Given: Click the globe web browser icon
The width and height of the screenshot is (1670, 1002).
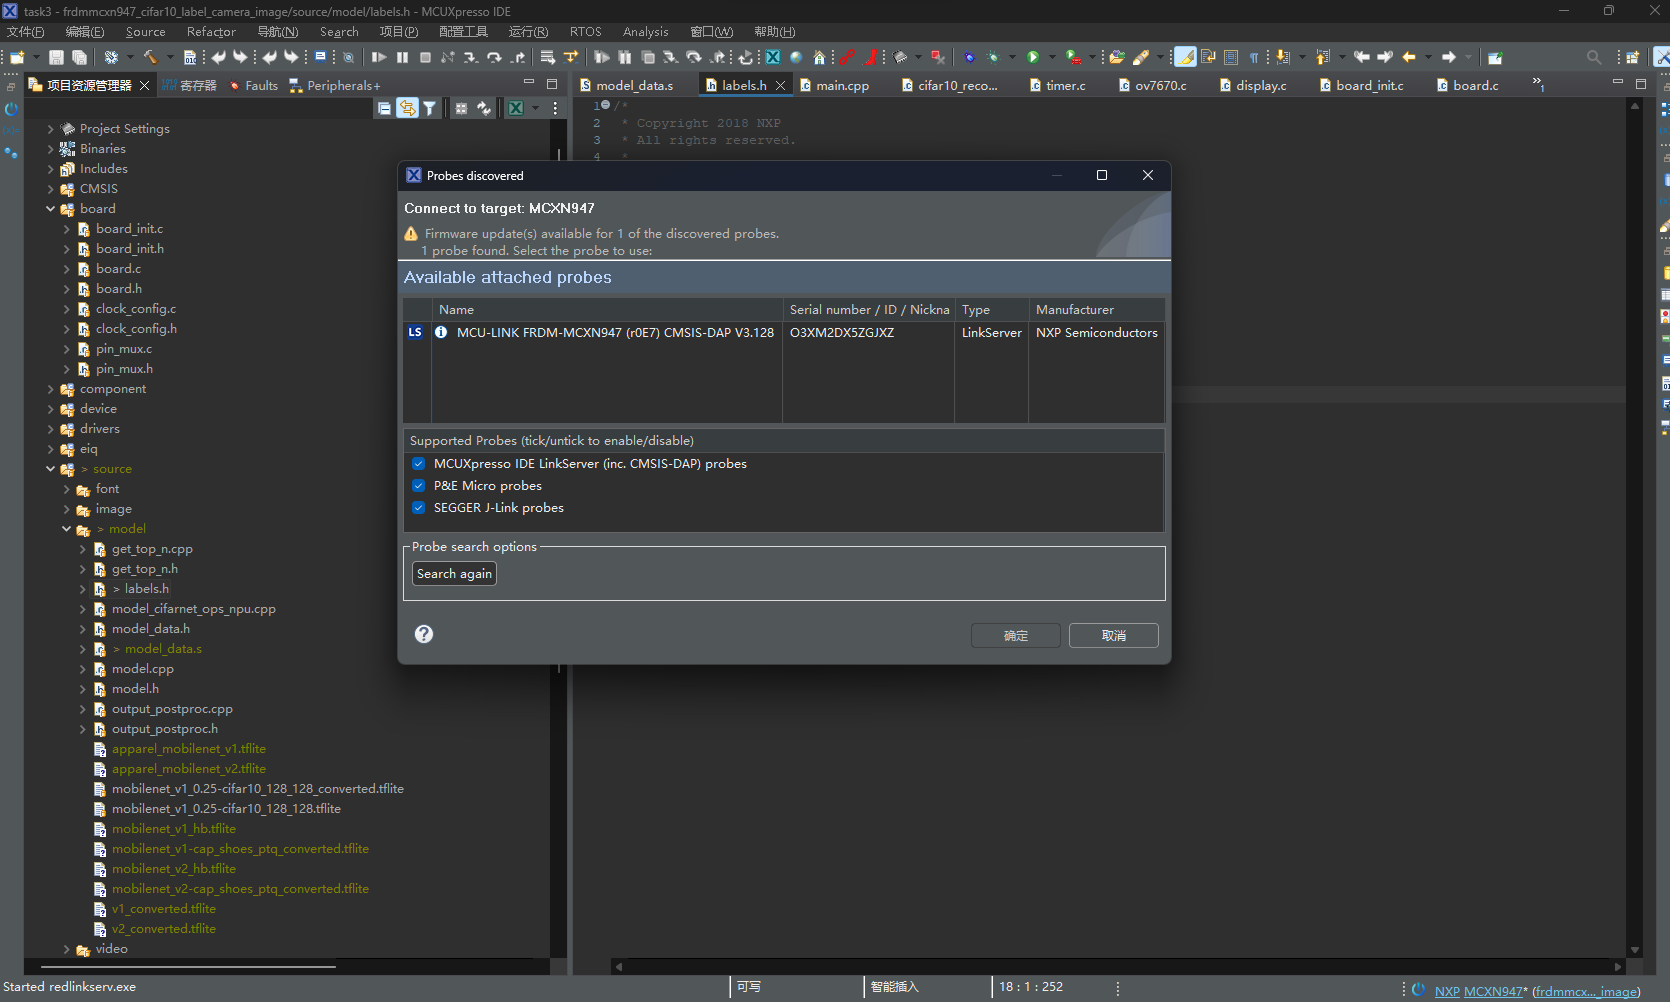Looking at the screenshot, I should 796,58.
